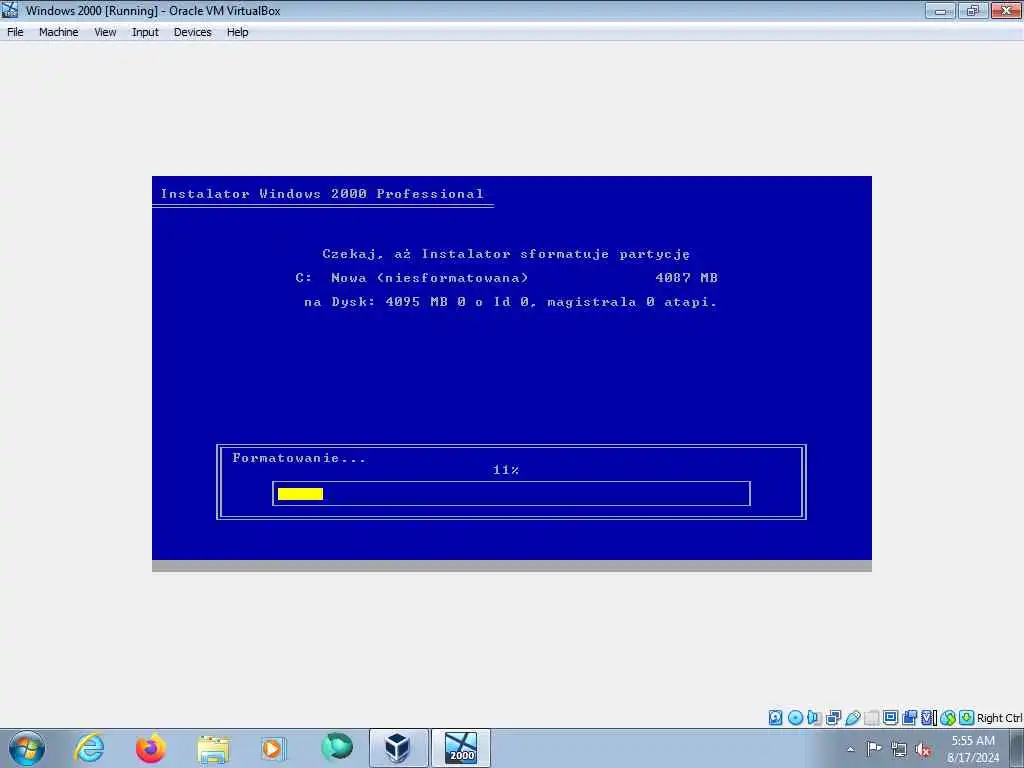Click the USB devices indicator icon
1024x768 pixels.
(852, 718)
